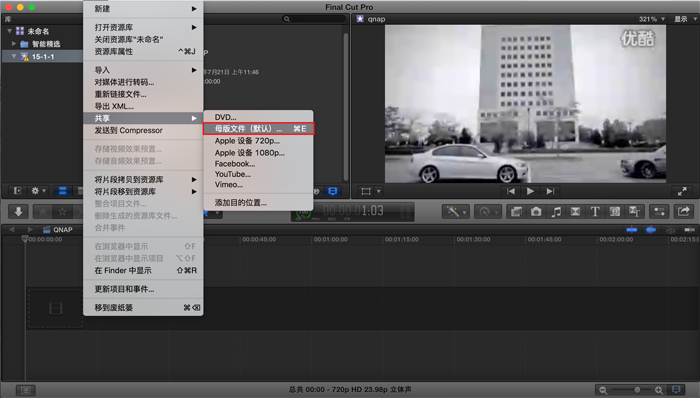Expand the 新建 submenu
This screenshot has height=398, width=700.
coord(143,8)
